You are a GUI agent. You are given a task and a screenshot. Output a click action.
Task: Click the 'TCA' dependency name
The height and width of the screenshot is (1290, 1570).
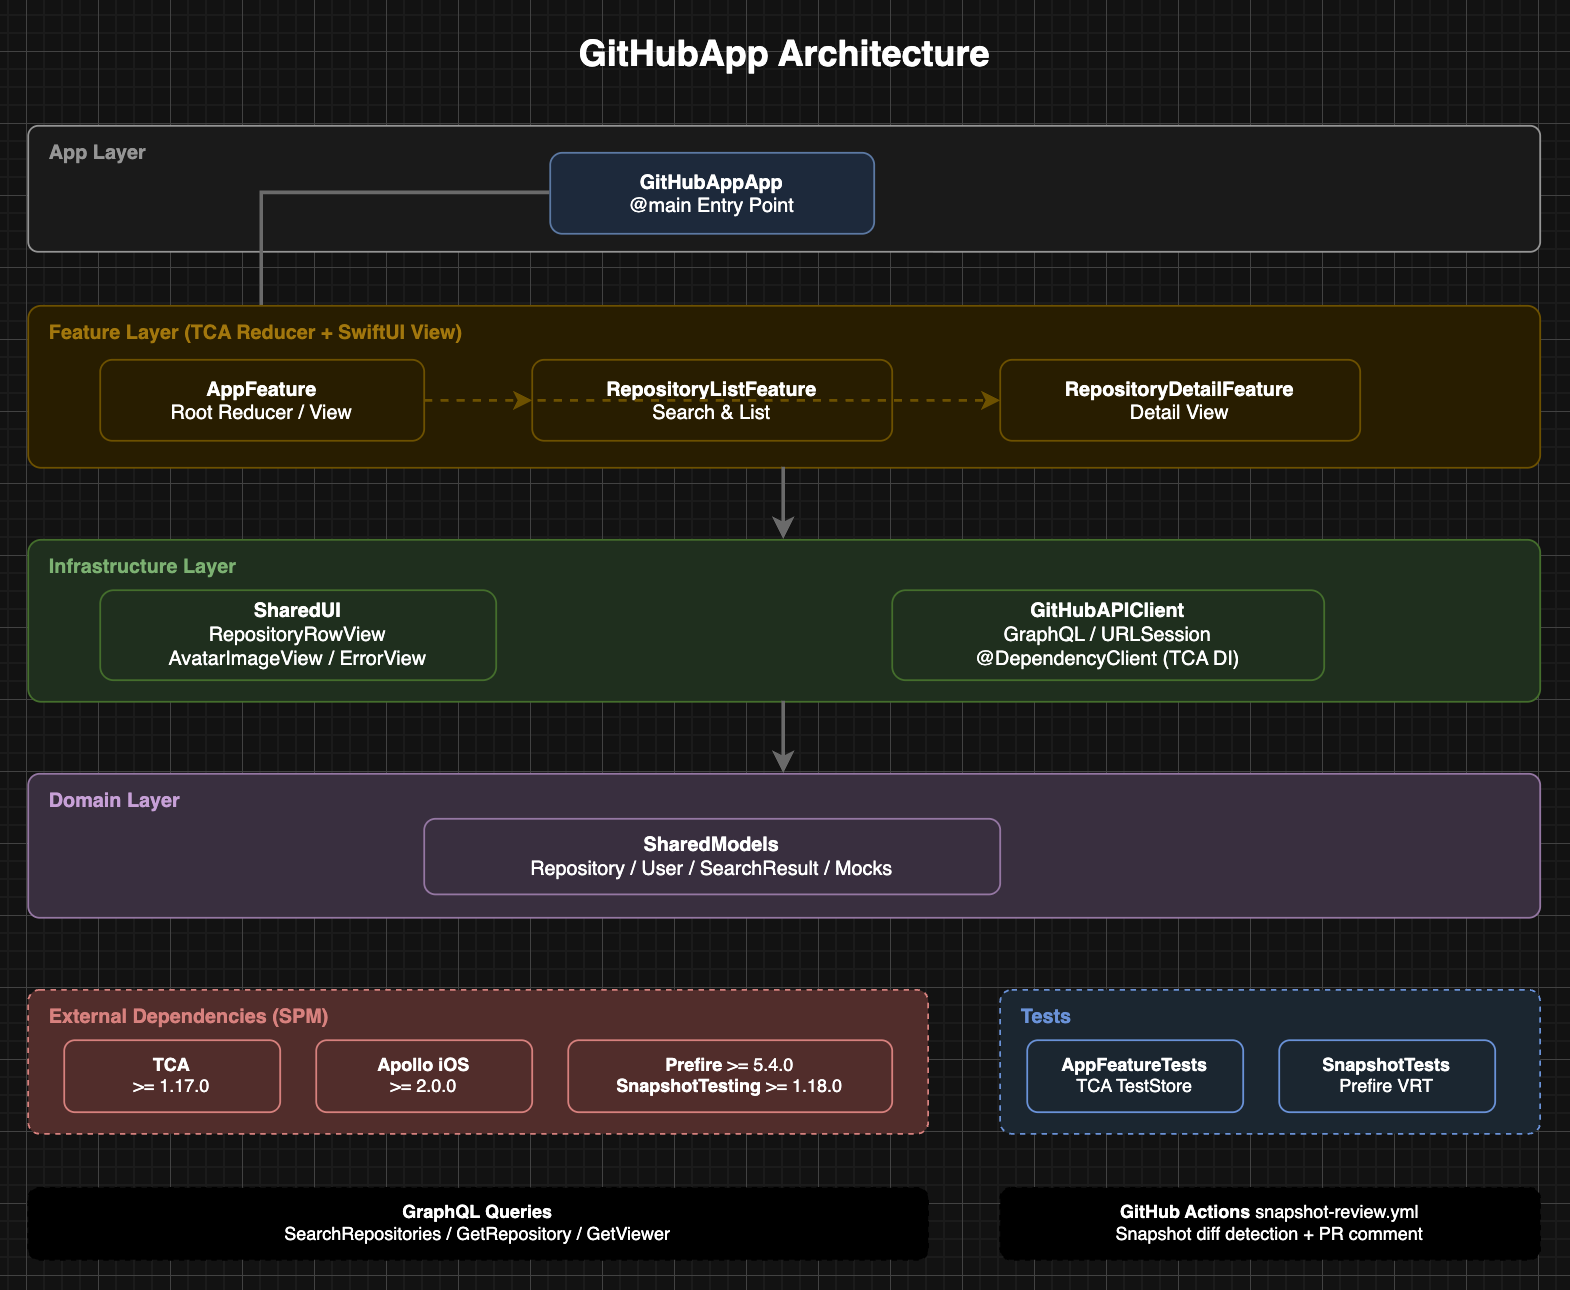tap(171, 1065)
